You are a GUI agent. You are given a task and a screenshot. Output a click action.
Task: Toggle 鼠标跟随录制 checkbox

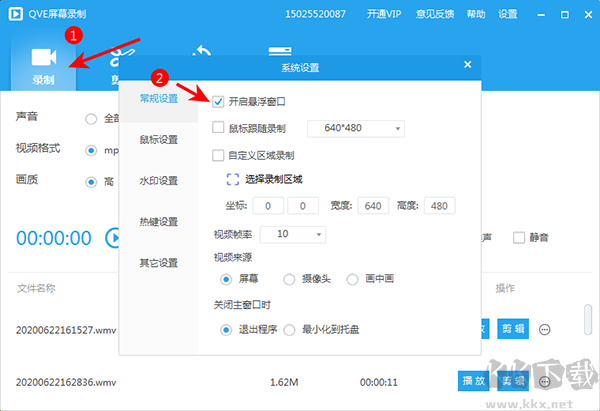219,128
